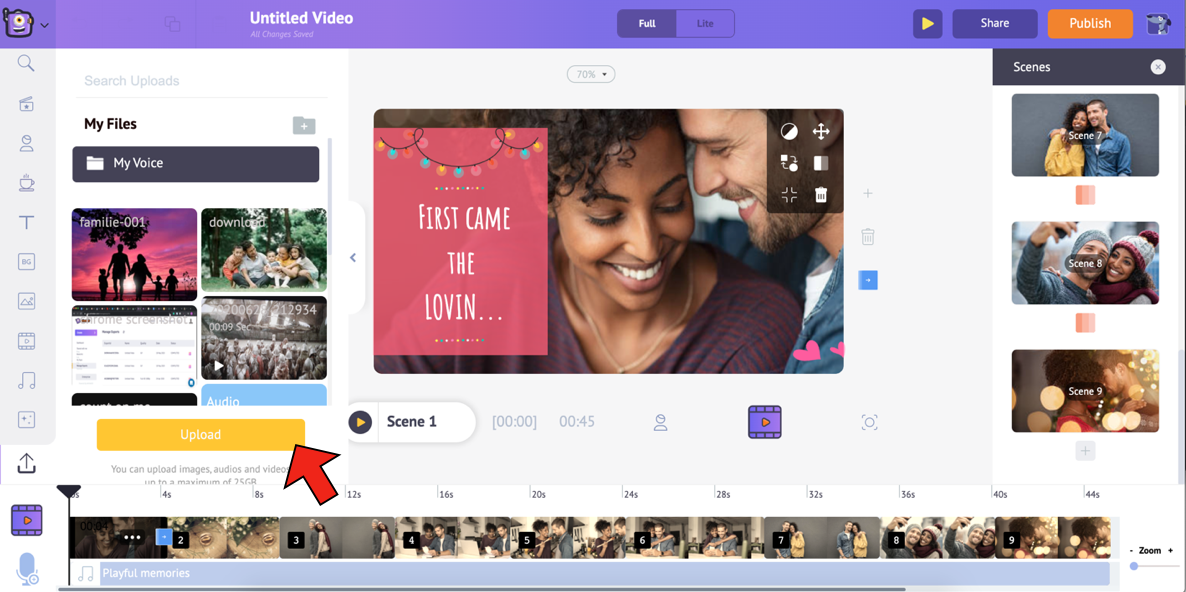Image resolution: width=1186 pixels, height=592 pixels.
Task: Collapse the uploads panel with chevron
Action: click(353, 258)
